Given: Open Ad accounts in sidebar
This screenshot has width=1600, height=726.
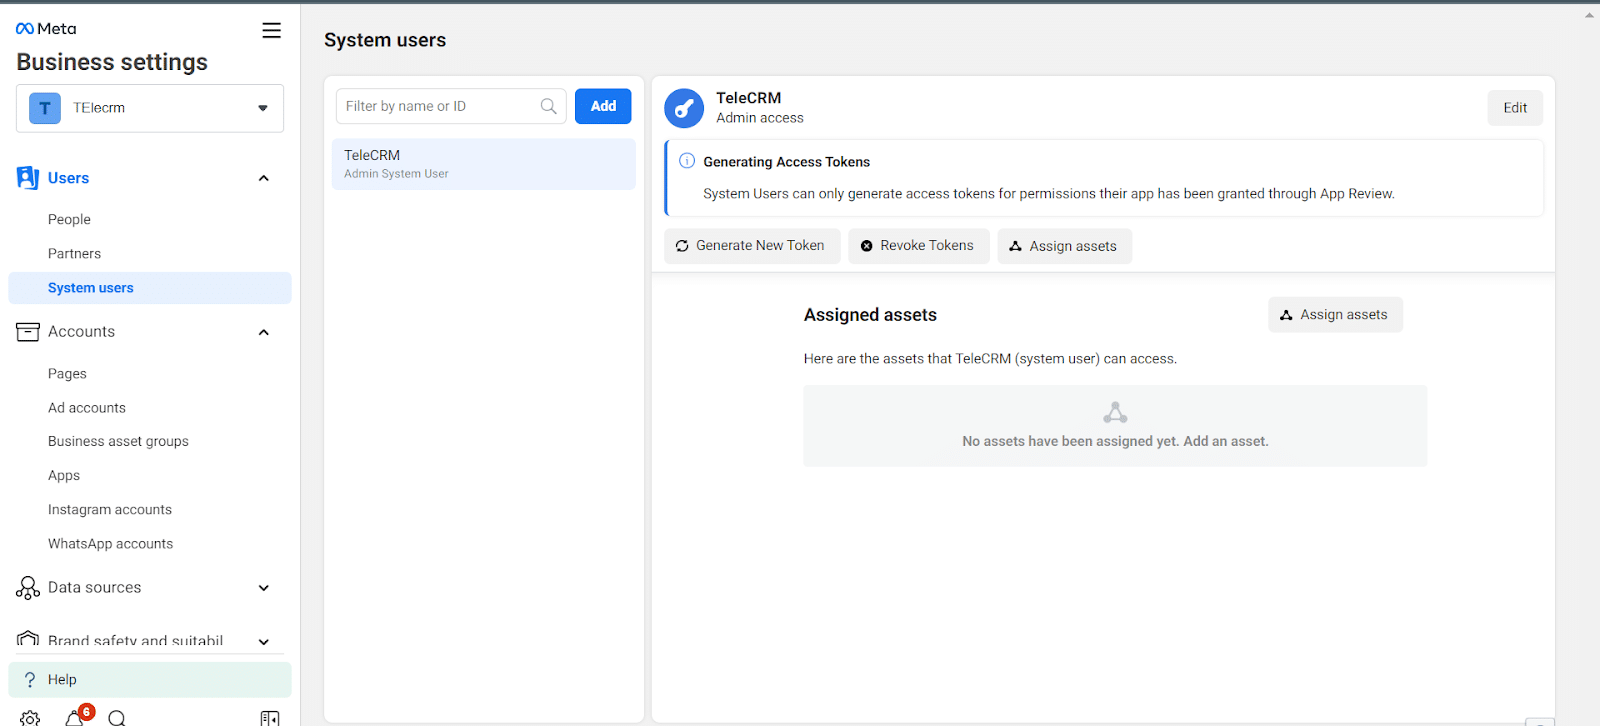Looking at the screenshot, I should tap(87, 407).
